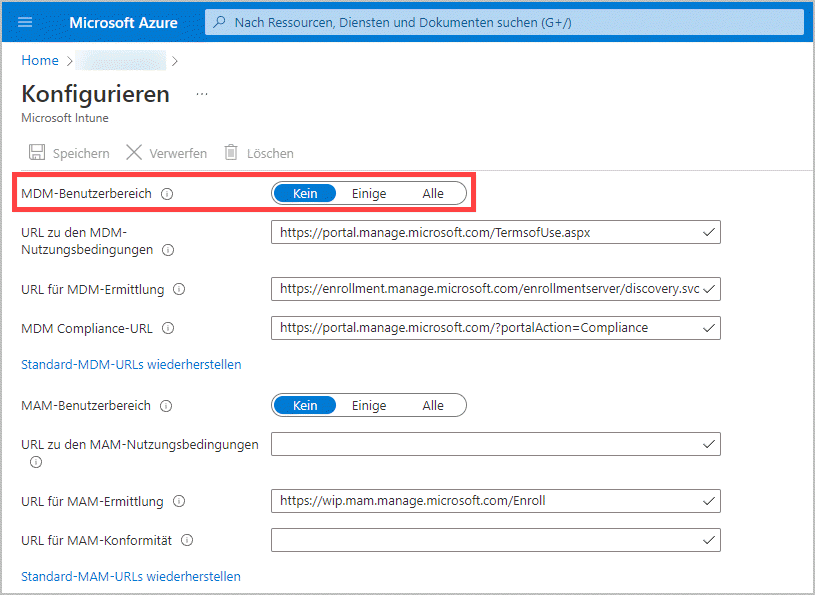Viewport: 815px width, 595px height.
Task: Click the Speichern save icon
Action: [x=37, y=153]
